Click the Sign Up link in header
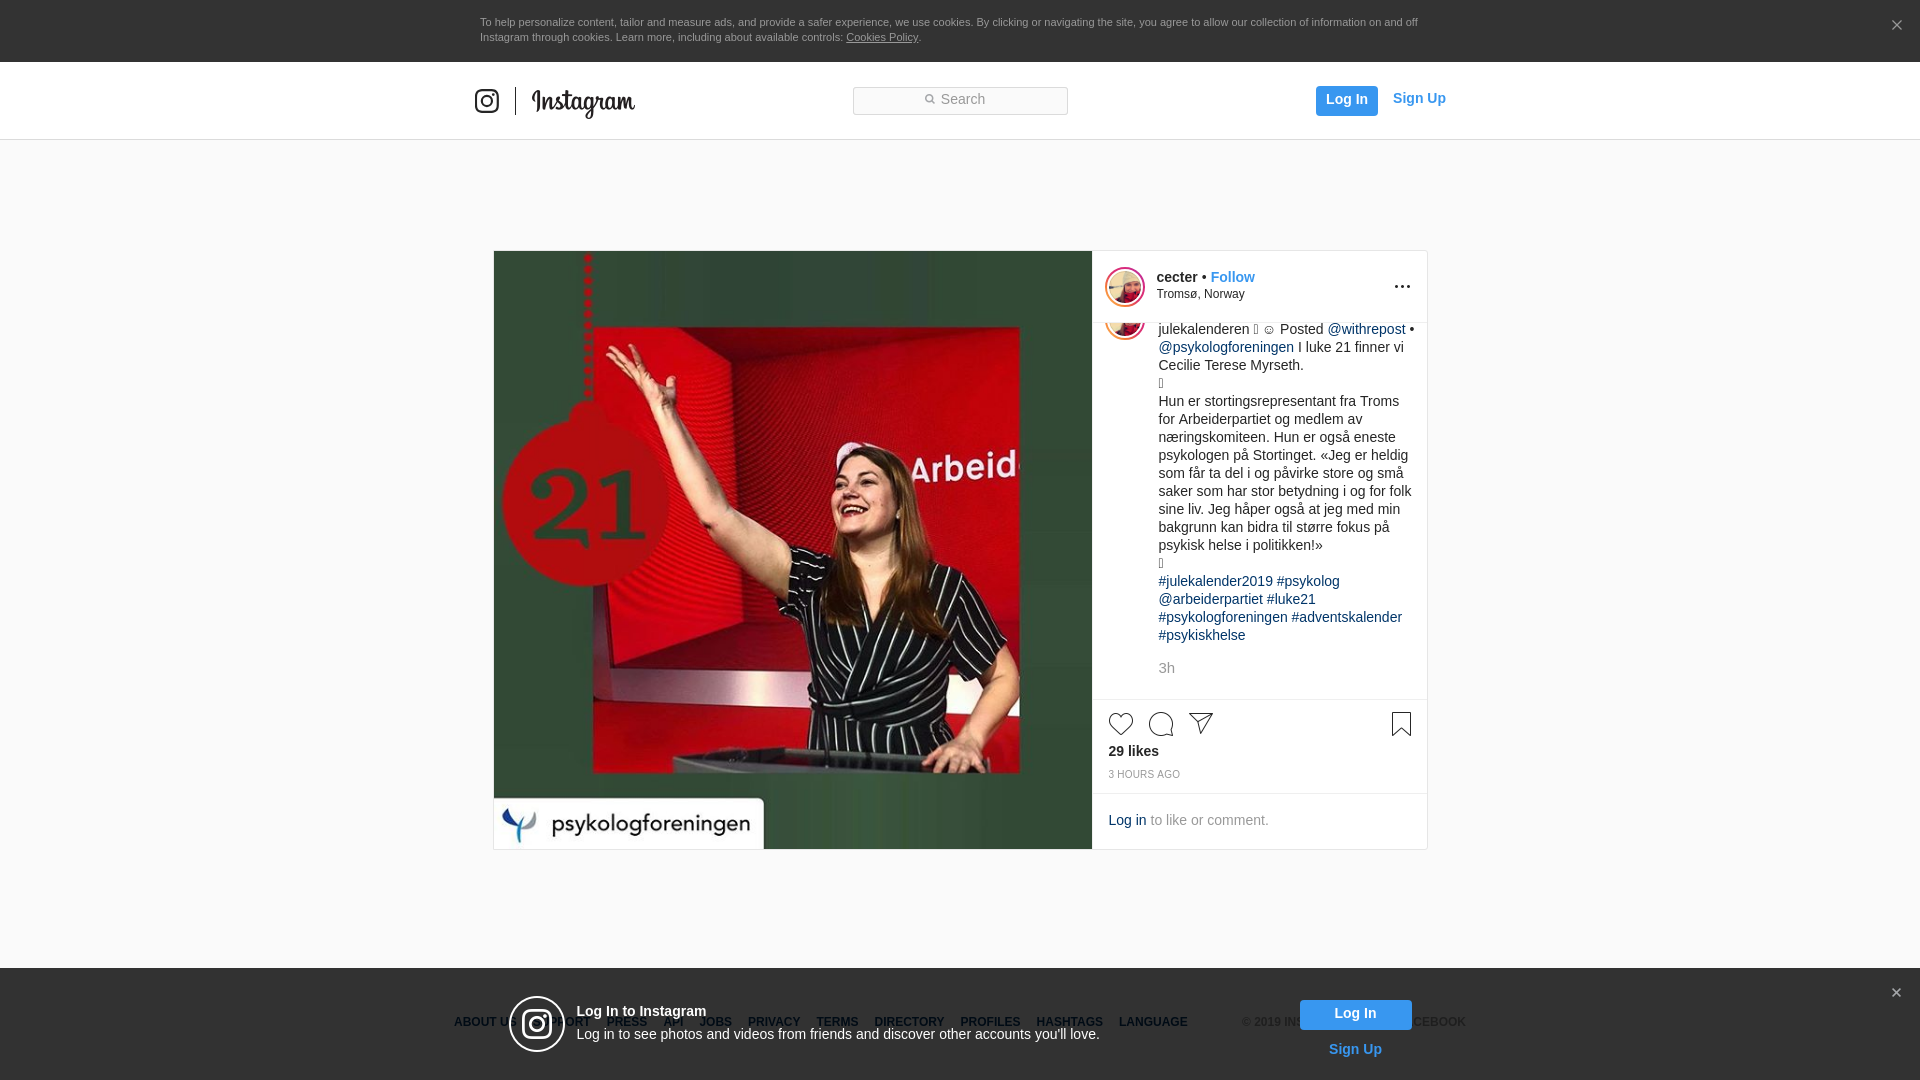The width and height of the screenshot is (1920, 1080). (x=1418, y=98)
